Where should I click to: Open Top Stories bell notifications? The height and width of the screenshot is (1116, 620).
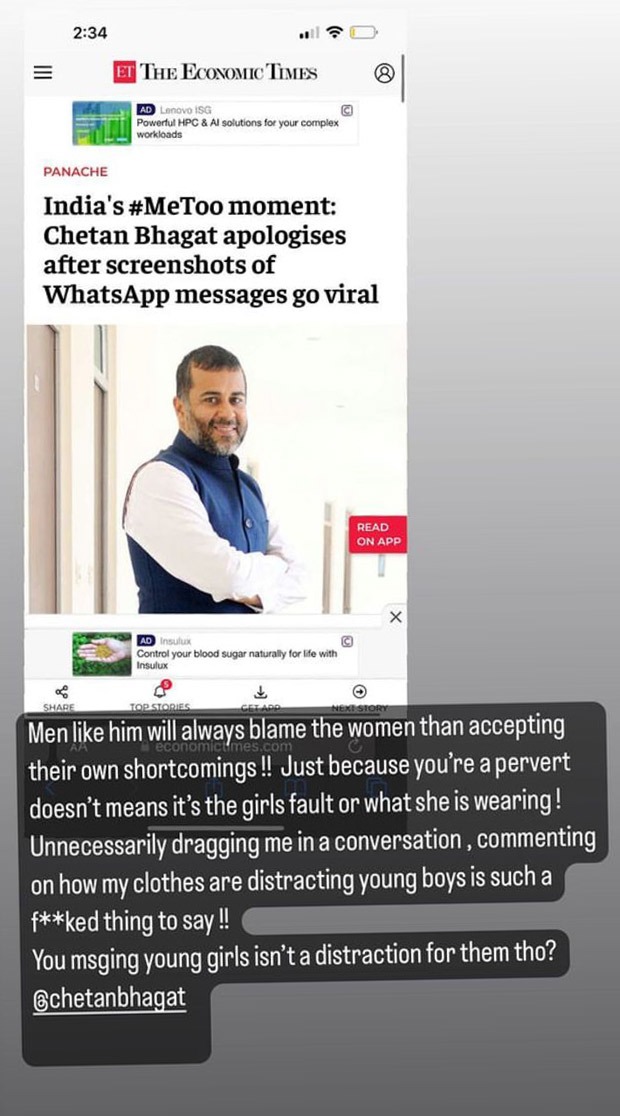[160, 690]
